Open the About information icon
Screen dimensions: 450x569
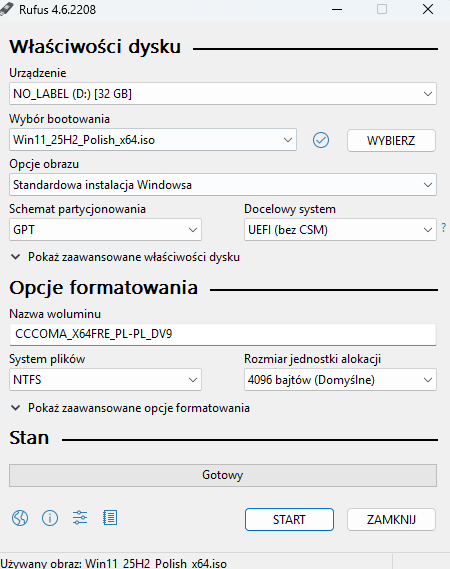pyautogui.click(x=50, y=518)
